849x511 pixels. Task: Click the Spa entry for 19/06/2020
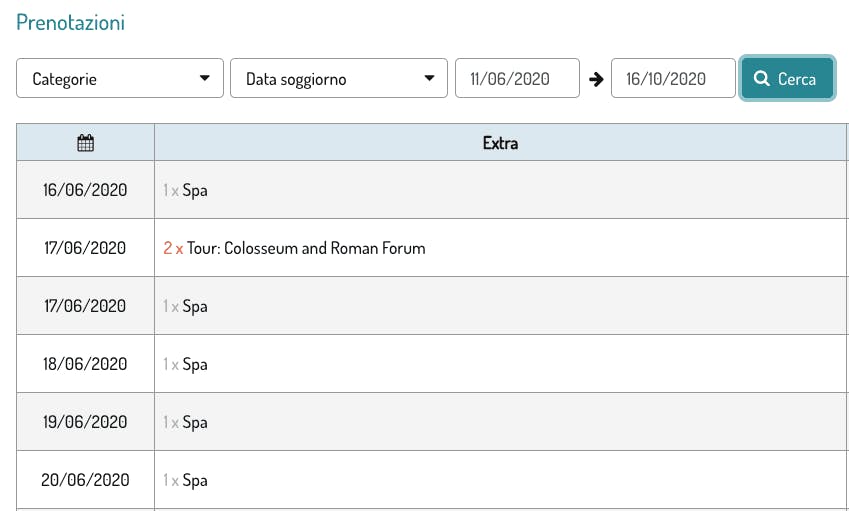click(x=195, y=422)
